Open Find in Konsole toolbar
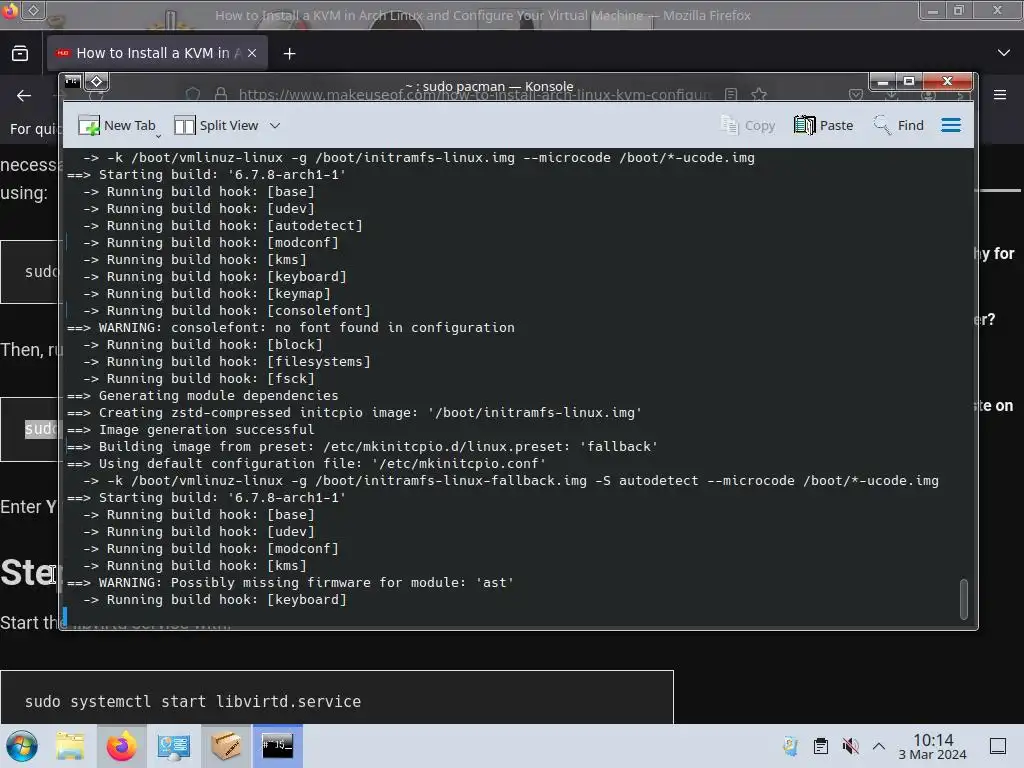 [899, 125]
